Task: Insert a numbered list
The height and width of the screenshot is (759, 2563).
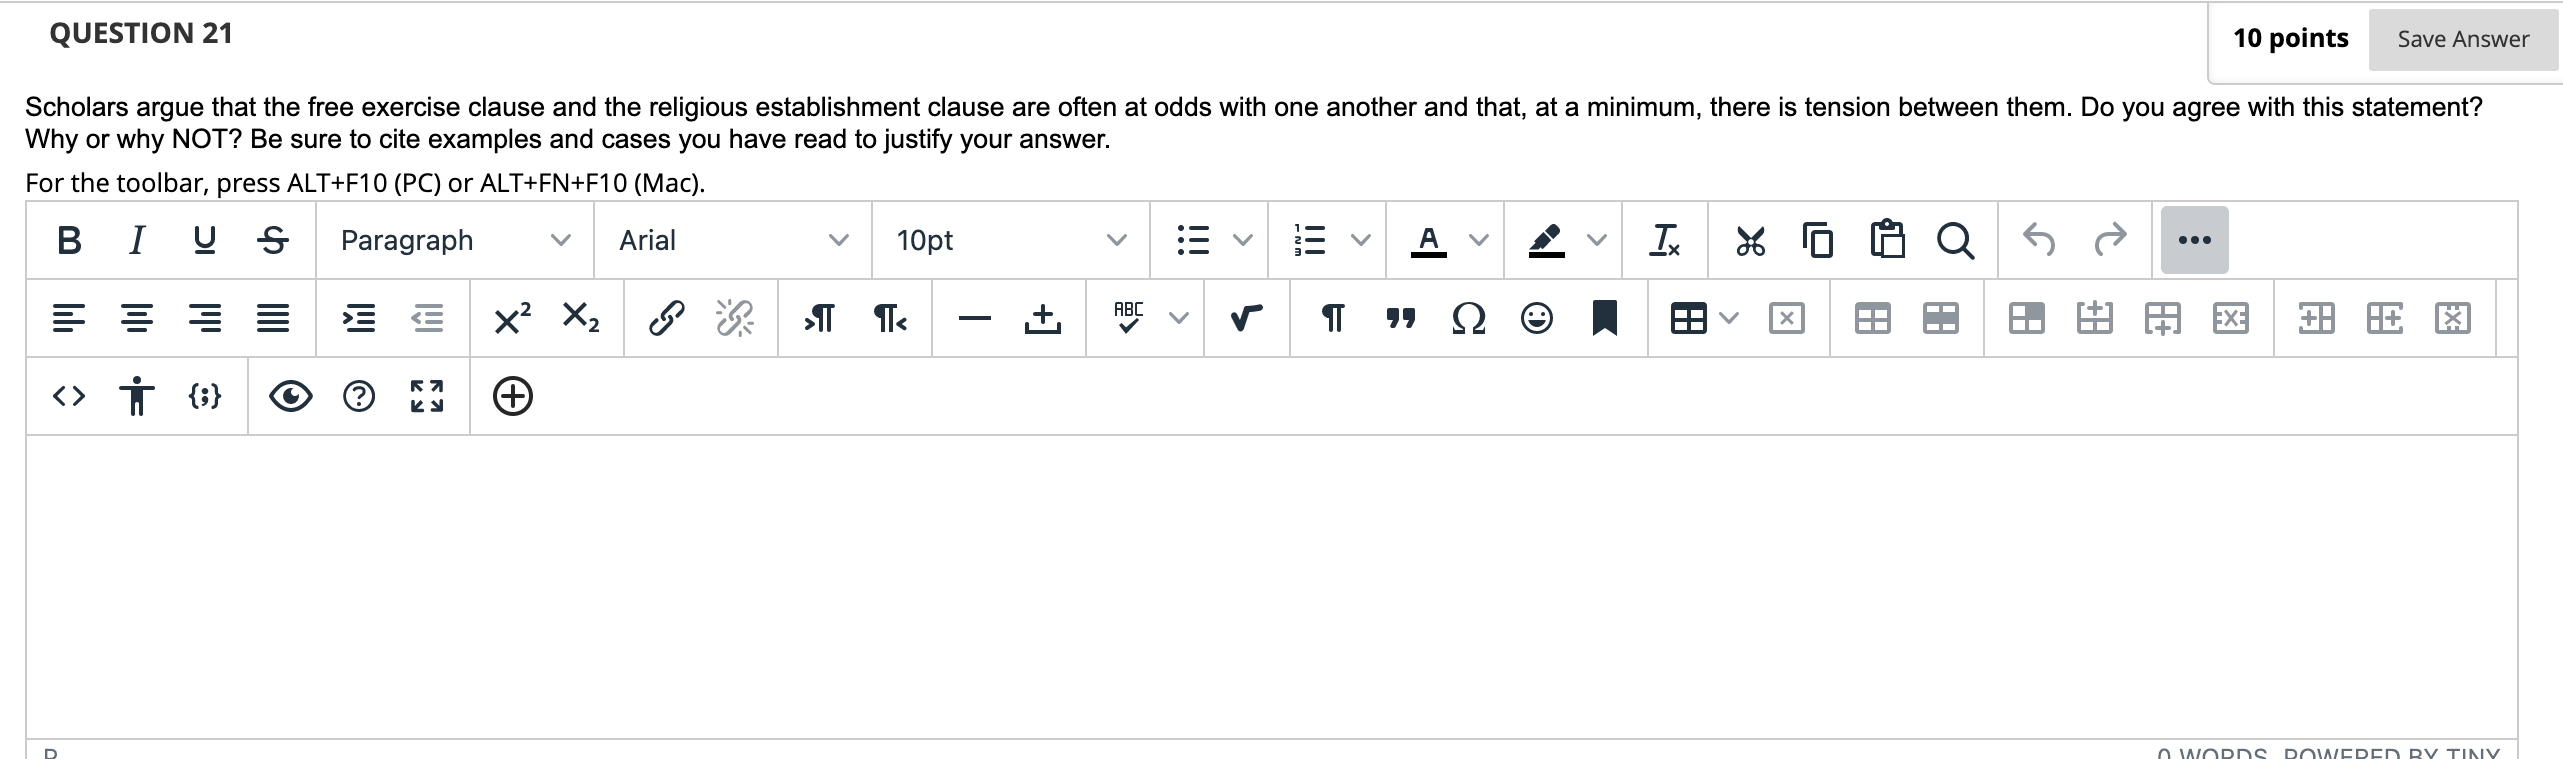Action: coord(1311,240)
